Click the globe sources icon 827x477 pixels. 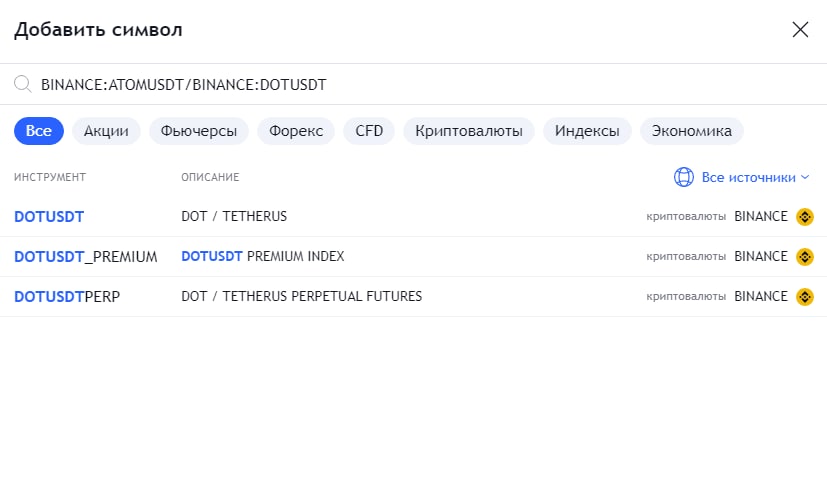pos(684,177)
